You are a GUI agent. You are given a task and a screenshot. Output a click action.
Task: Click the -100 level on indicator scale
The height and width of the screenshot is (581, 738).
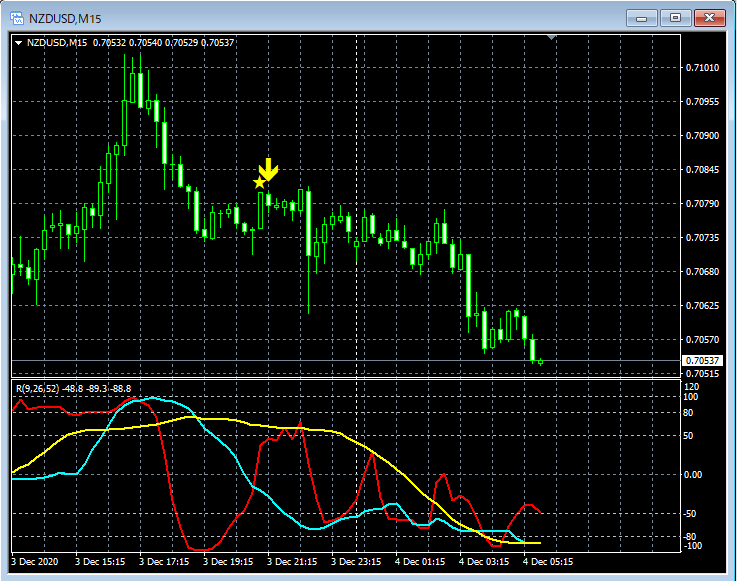tap(694, 546)
